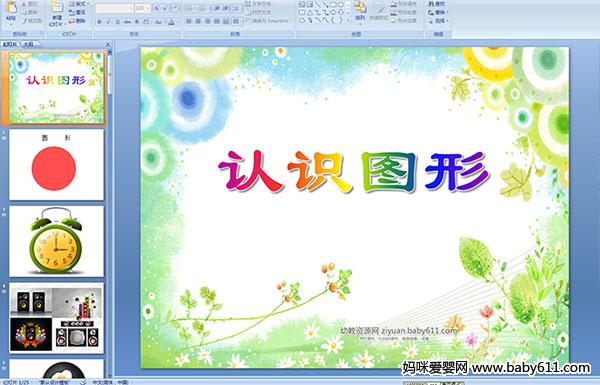Switch to the Outline tab in the pane

29,44
